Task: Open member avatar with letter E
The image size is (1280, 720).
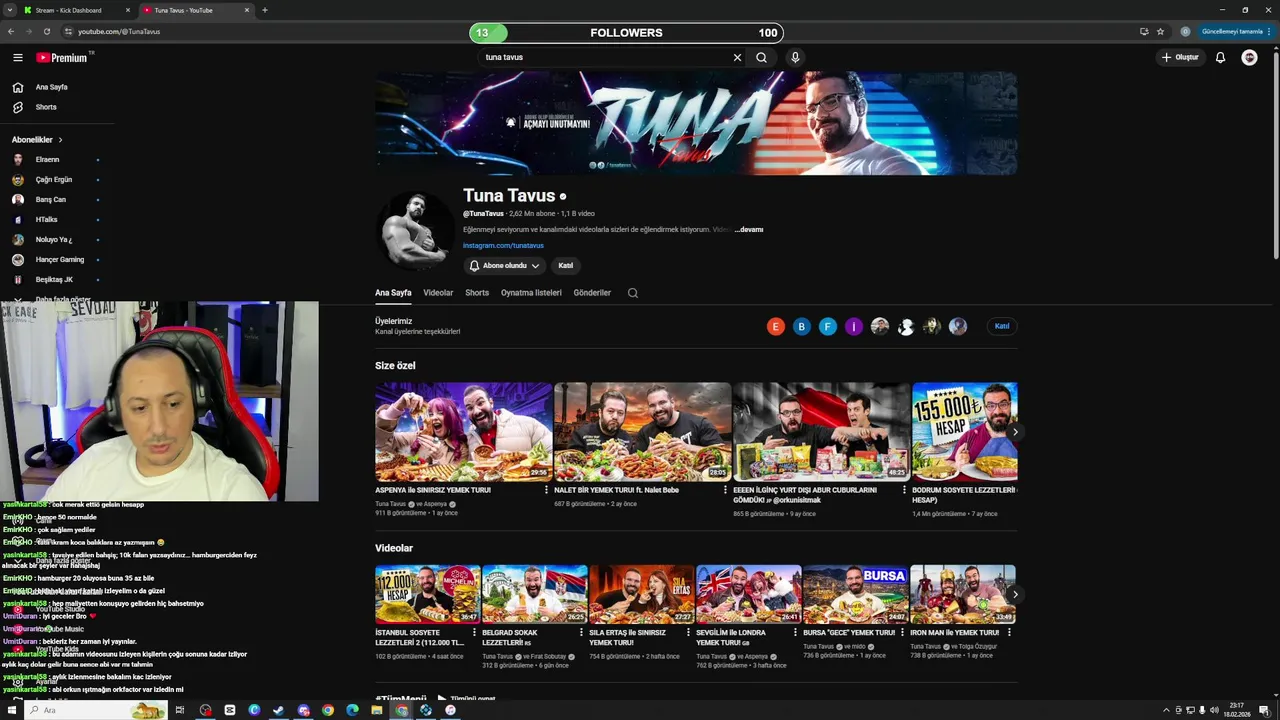Action: pyautogui.click(x=775, y=326)
